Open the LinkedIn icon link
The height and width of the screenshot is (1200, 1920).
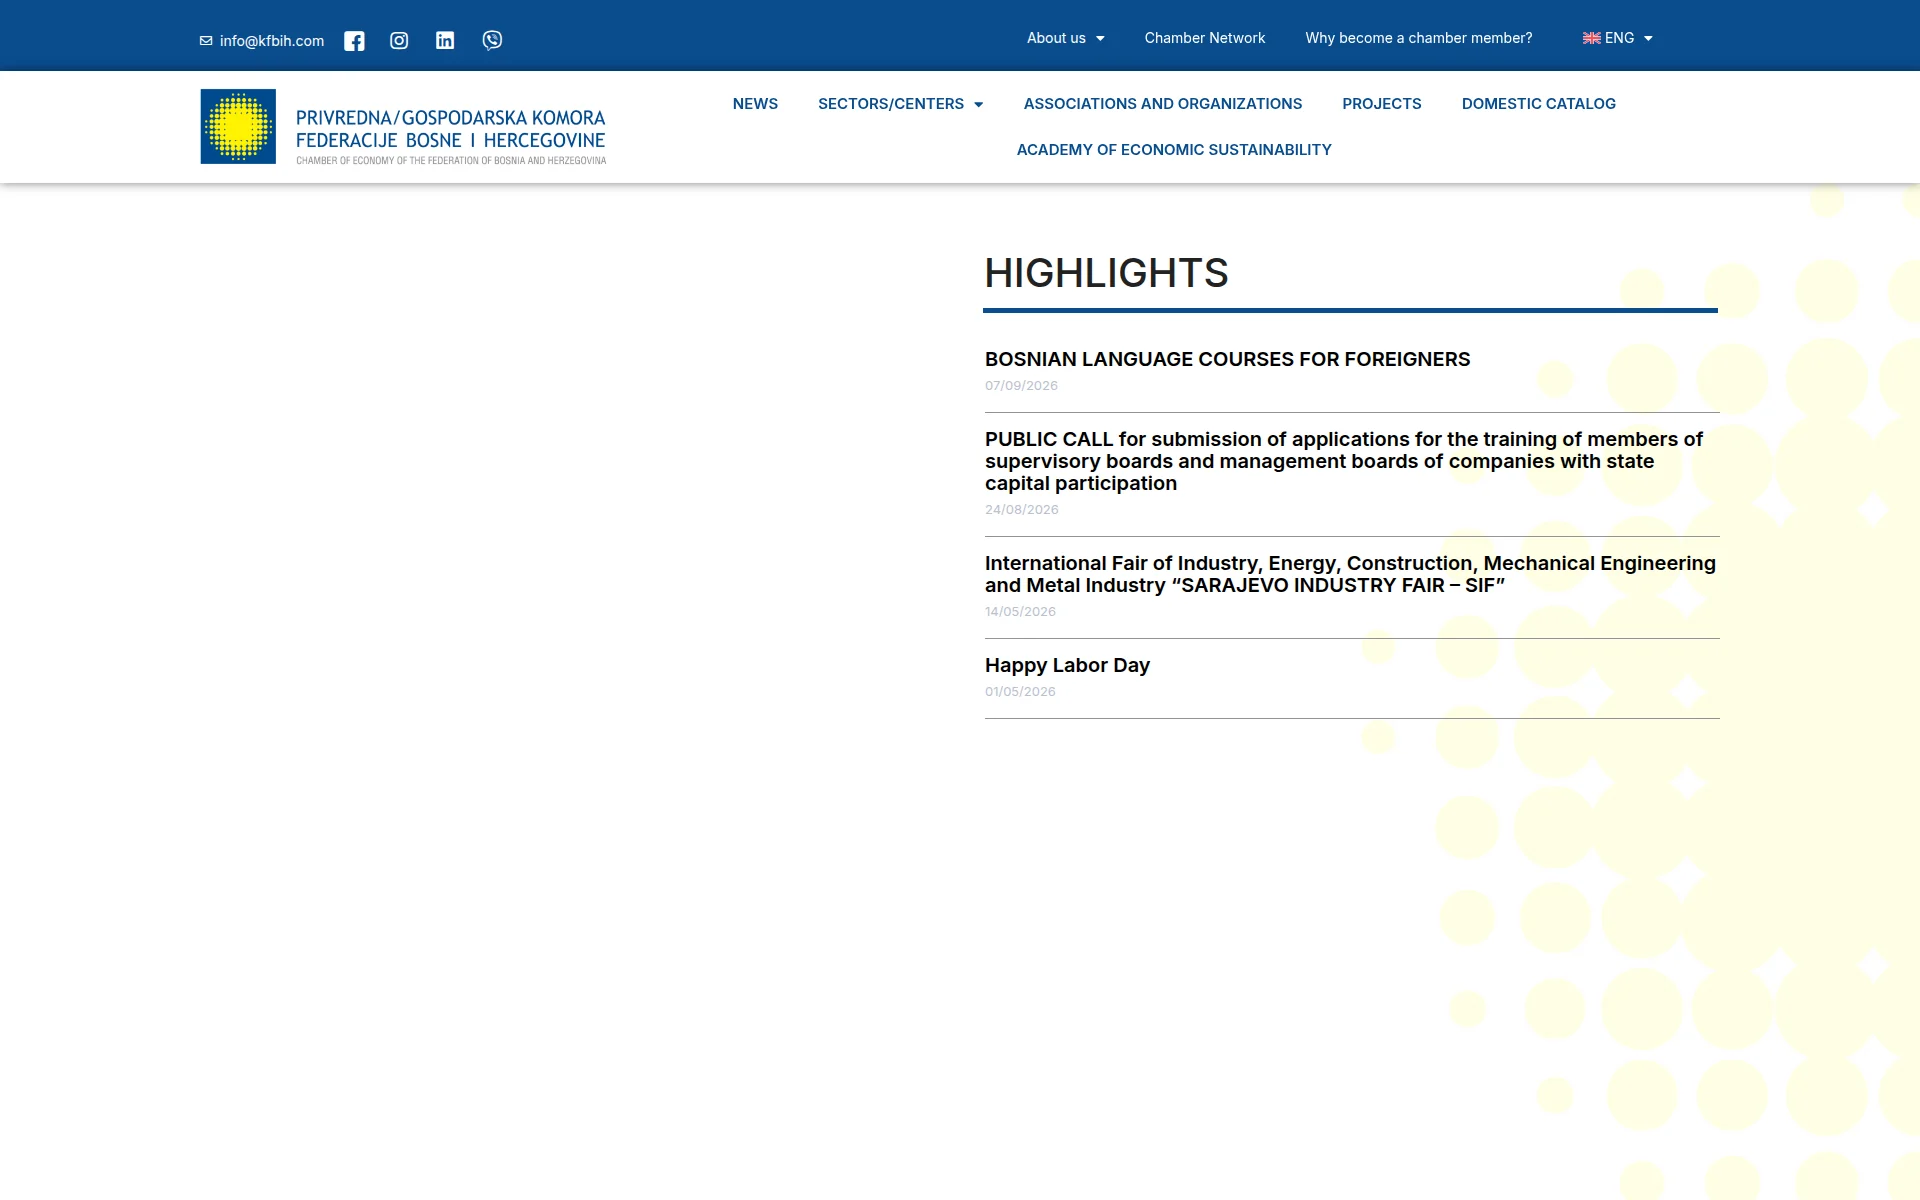[445, 40]
